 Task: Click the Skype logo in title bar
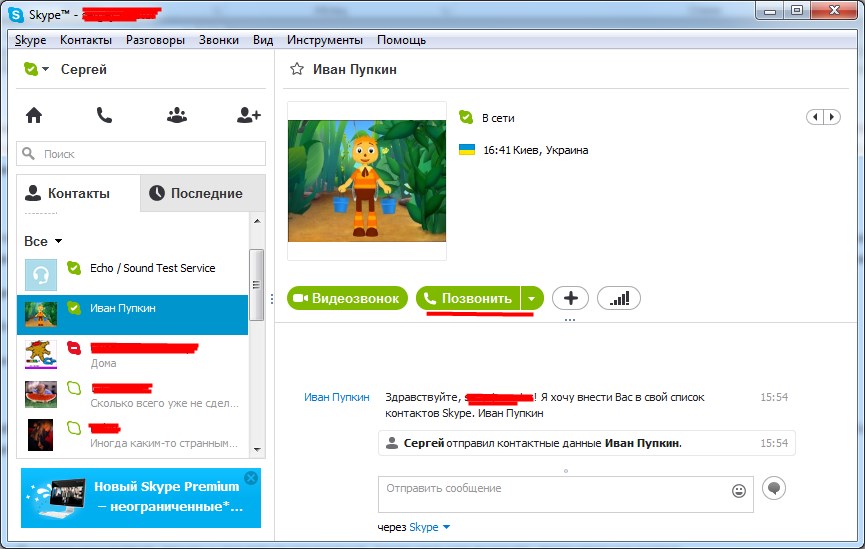point(16,14)
